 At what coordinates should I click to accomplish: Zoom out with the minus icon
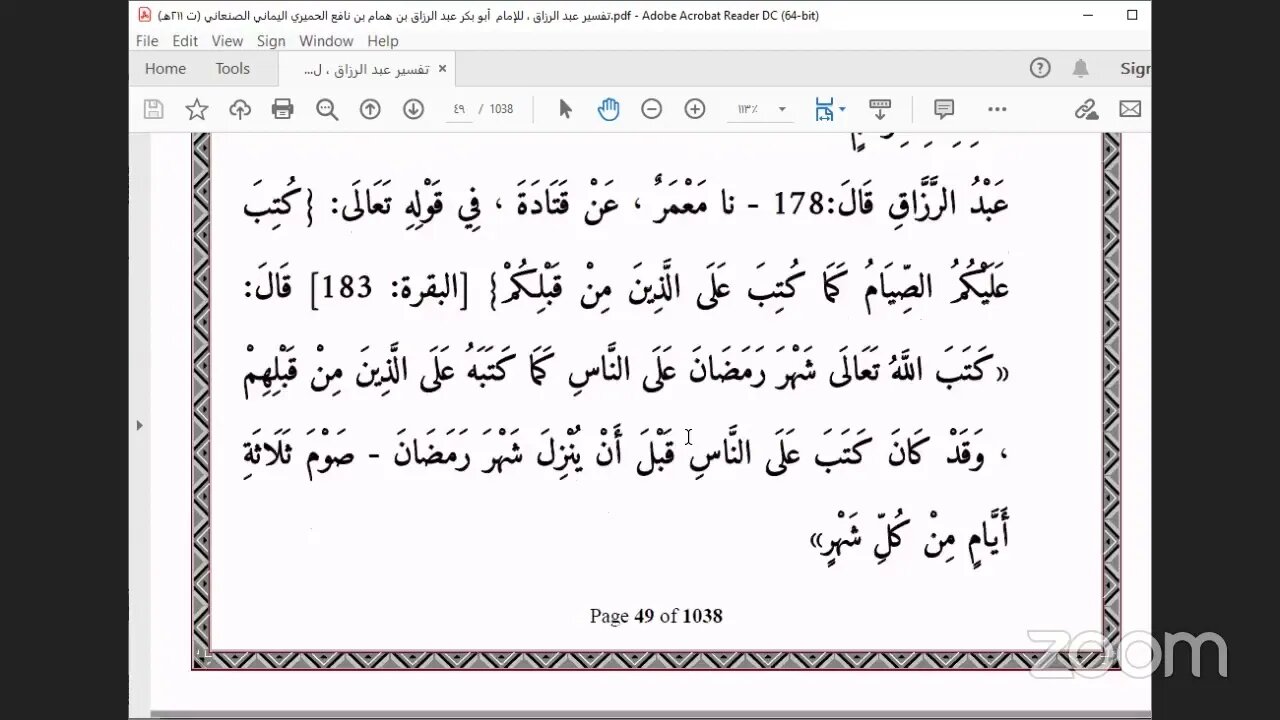(x=652, y=109)
